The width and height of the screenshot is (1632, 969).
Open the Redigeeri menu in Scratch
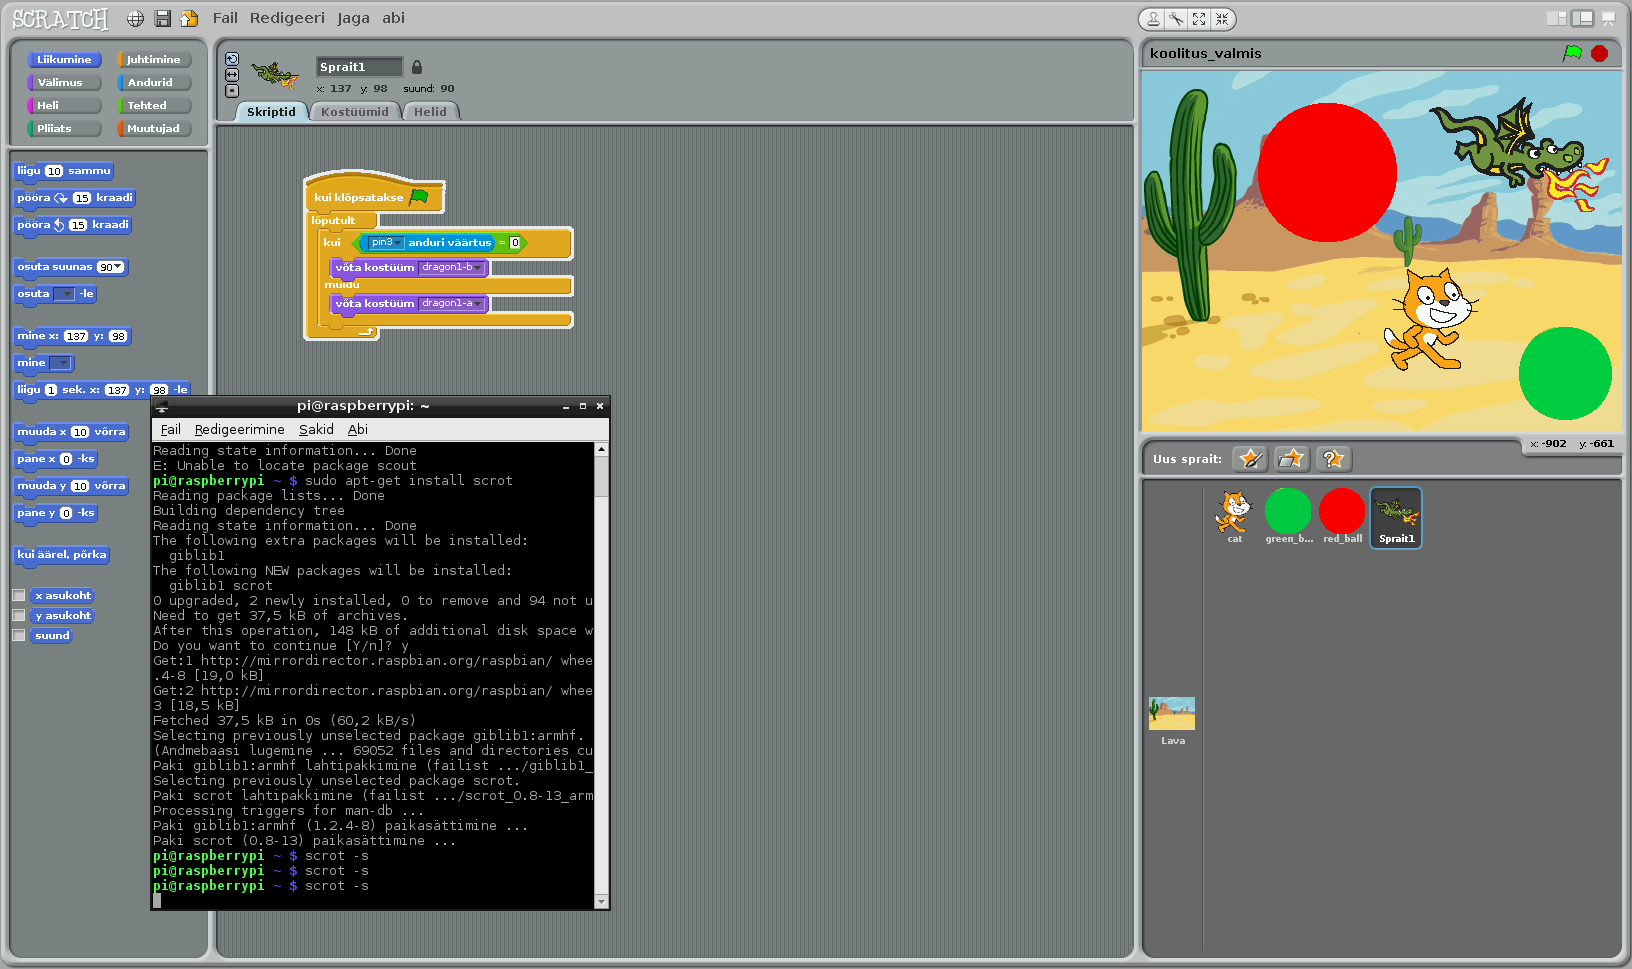tap(287, 18)
